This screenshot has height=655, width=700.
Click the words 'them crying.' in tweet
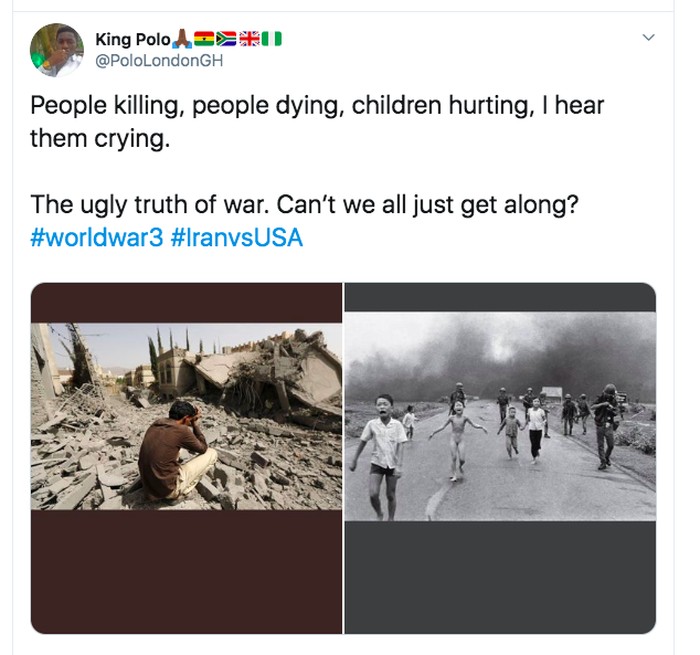click(x=100, y=139)
